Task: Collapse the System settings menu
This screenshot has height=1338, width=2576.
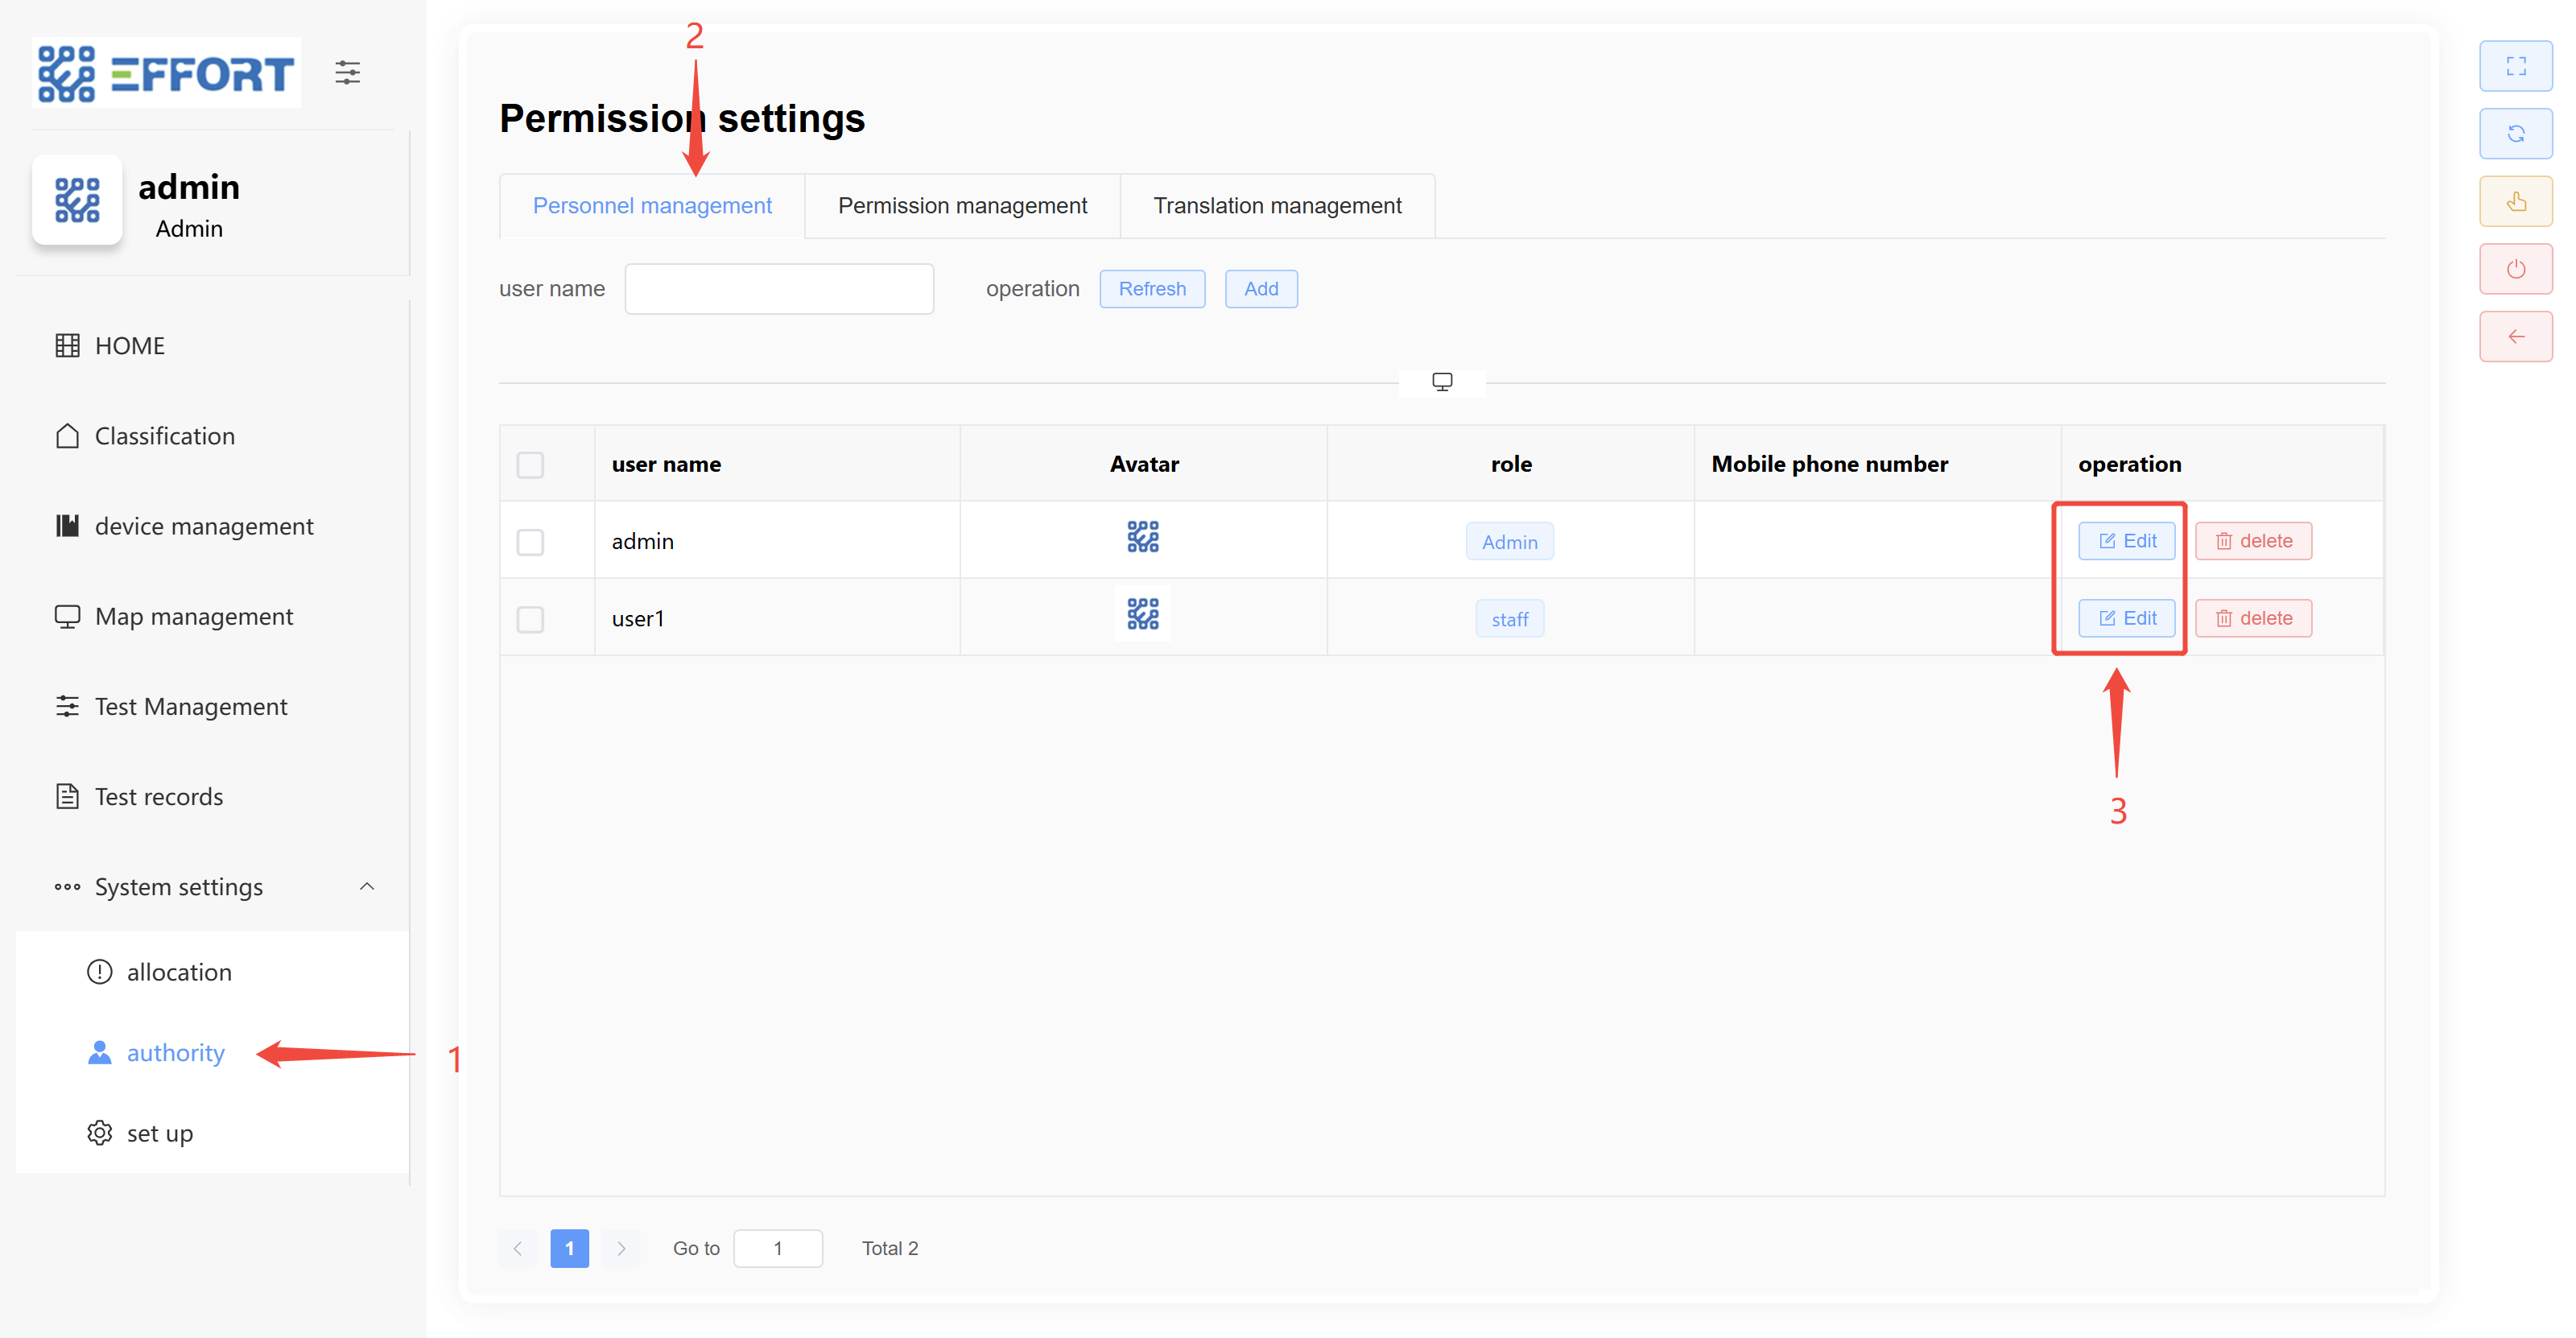Action: point(367,887)
